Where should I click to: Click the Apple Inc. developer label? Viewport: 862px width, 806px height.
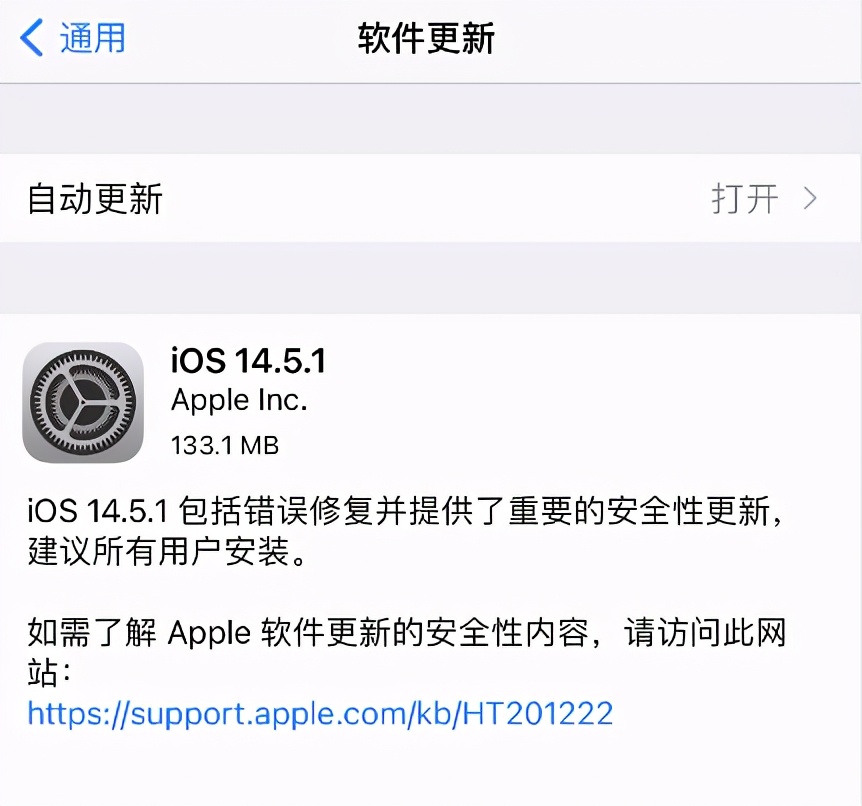(239, 400)
